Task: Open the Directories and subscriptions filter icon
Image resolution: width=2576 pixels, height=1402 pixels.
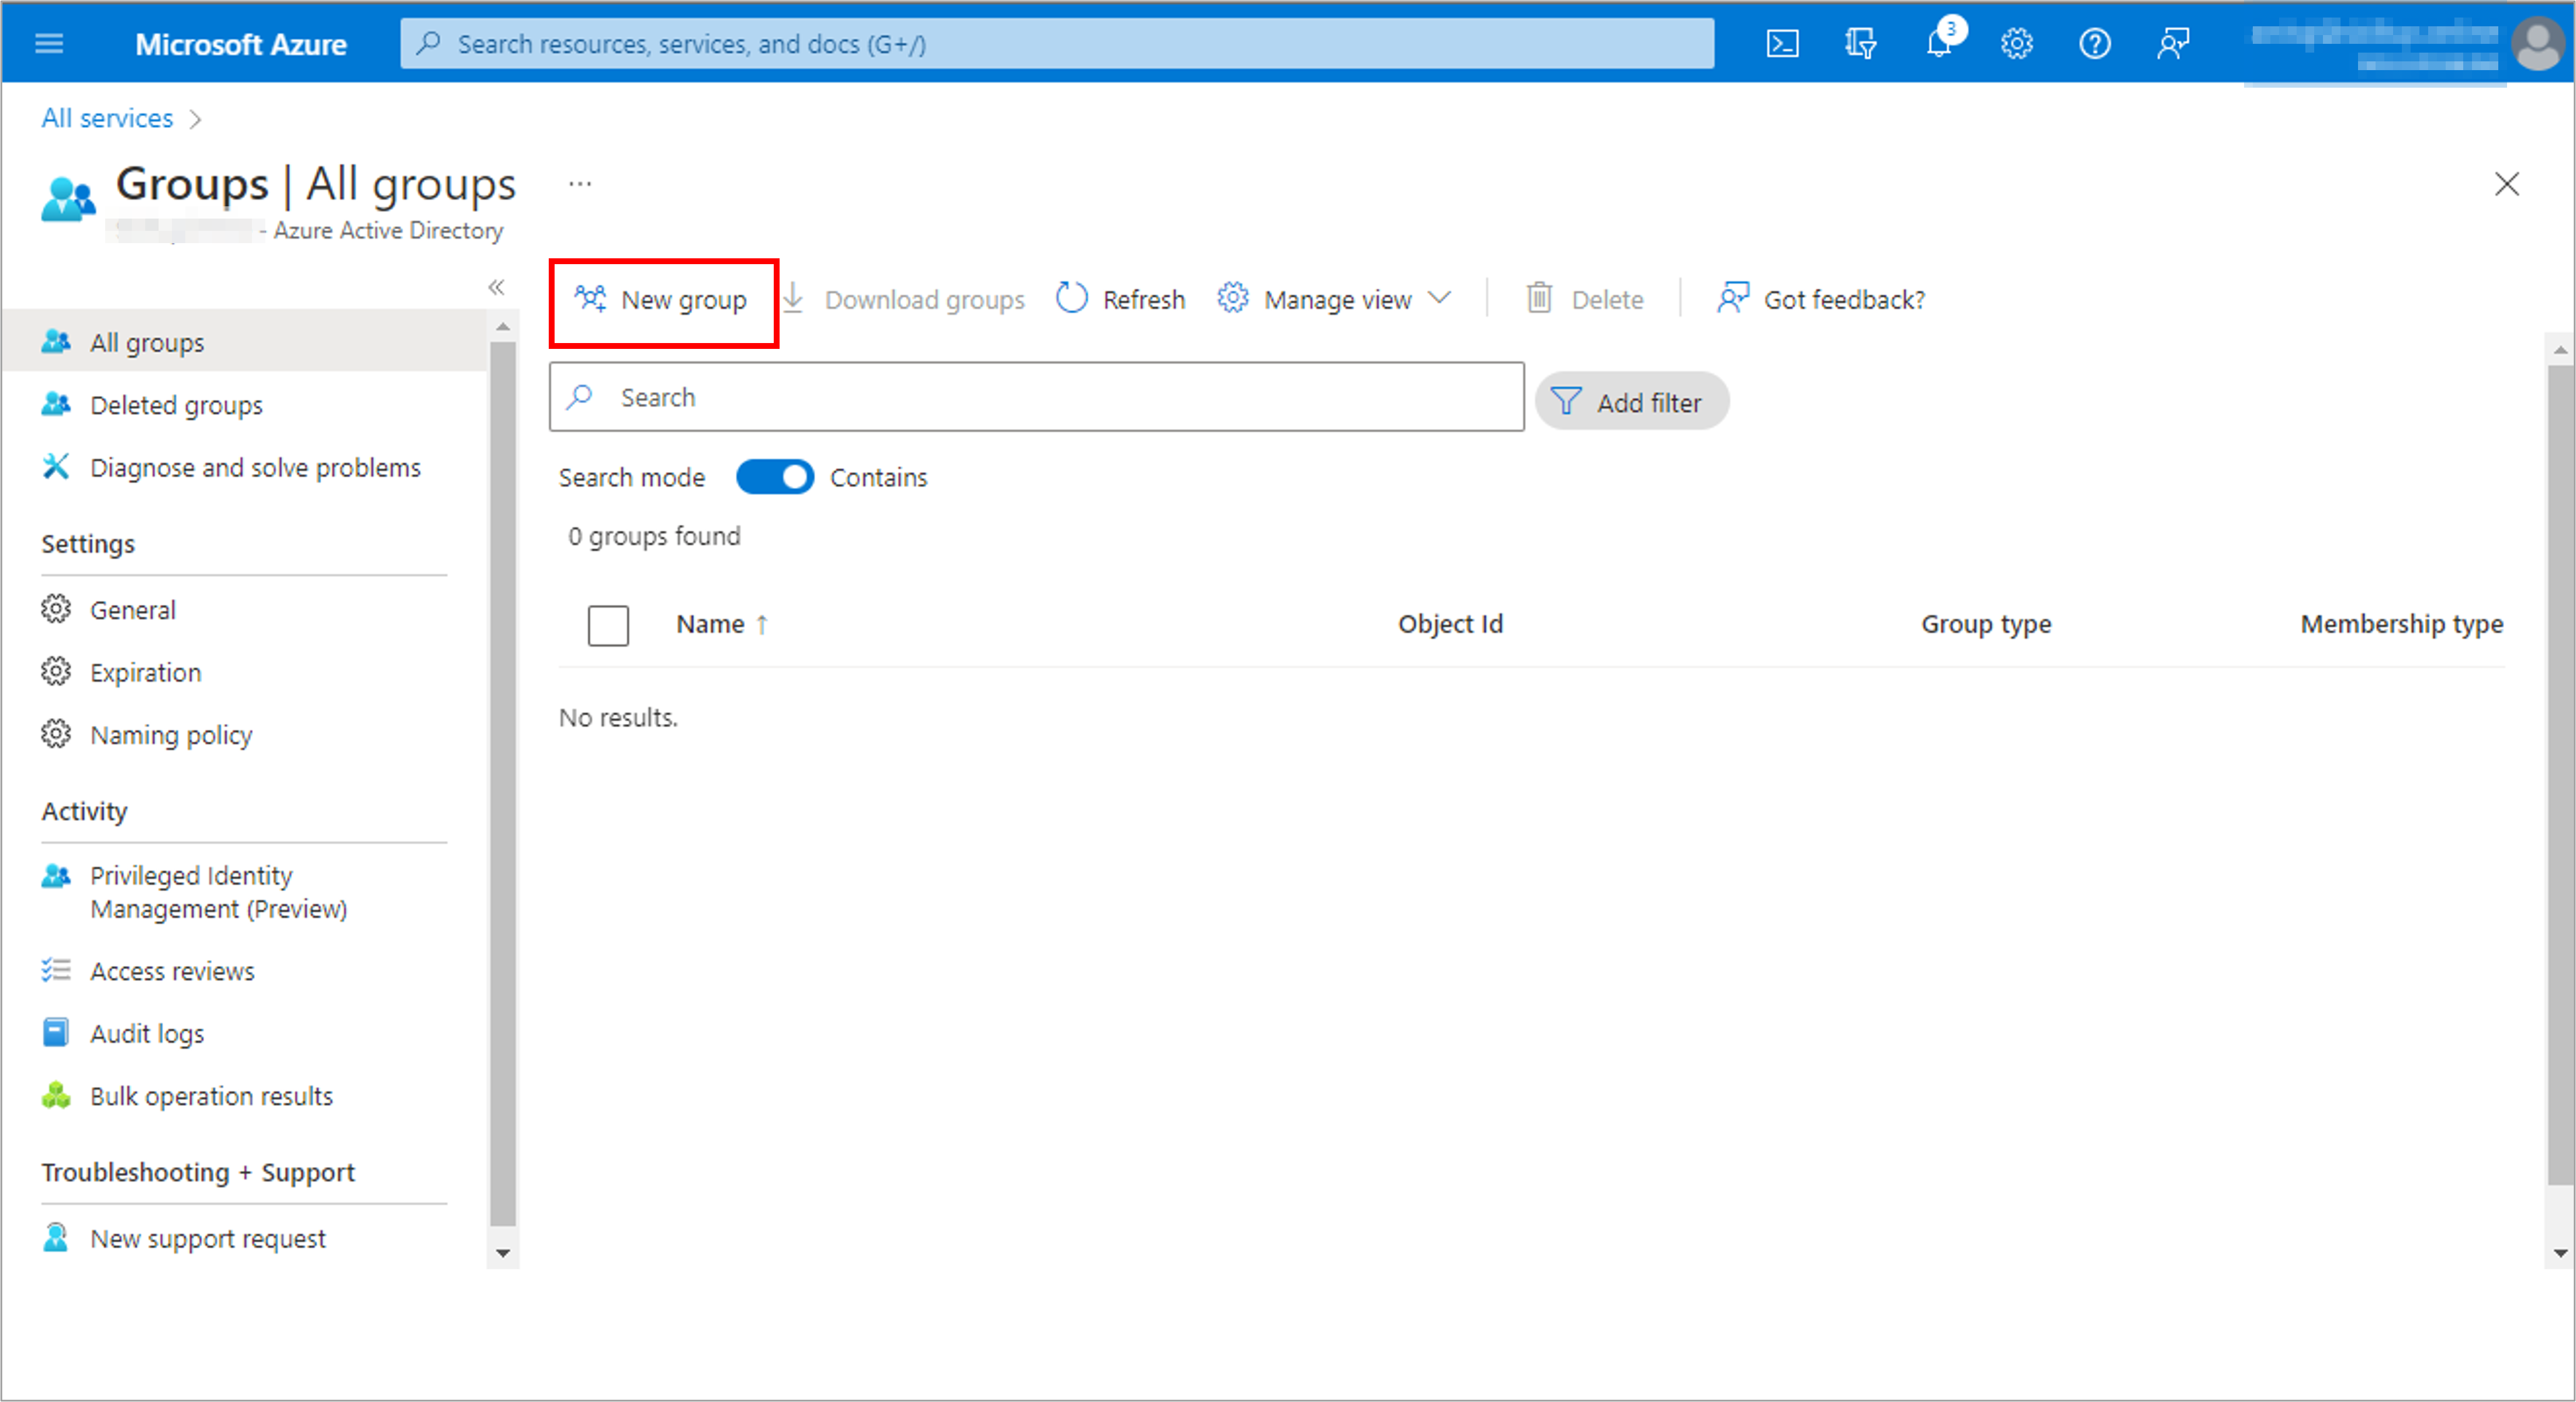Action: [1860, 44]
